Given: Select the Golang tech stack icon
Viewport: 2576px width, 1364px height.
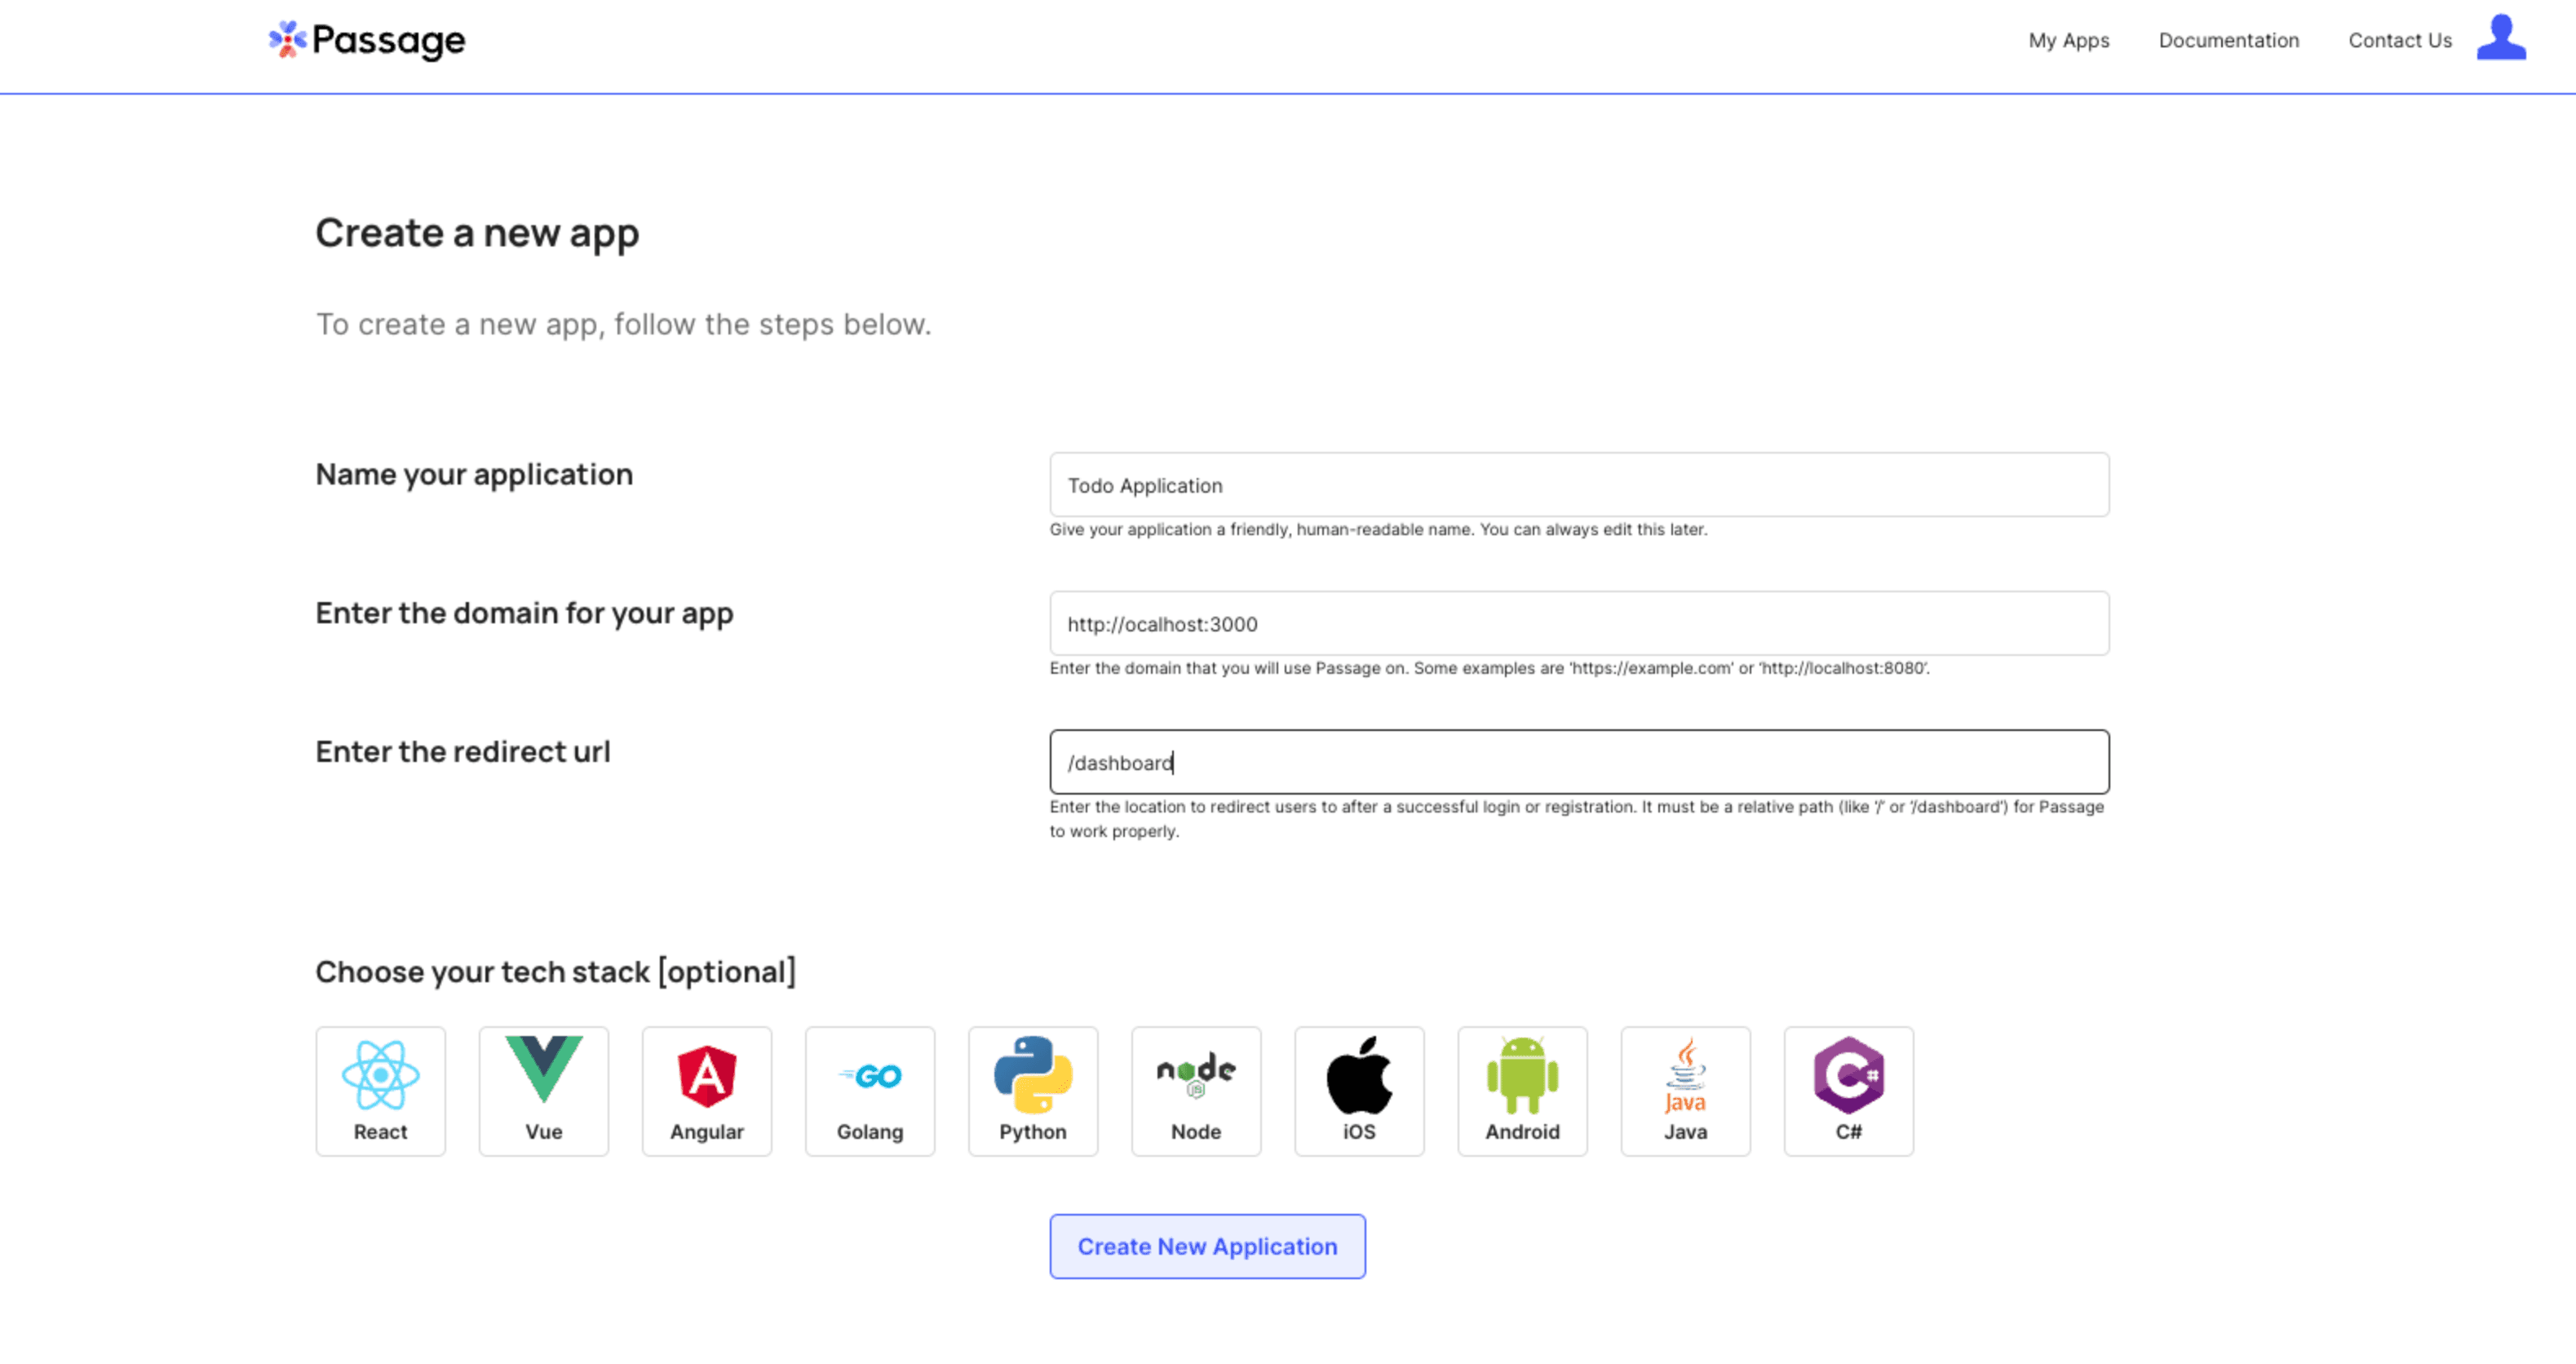Looking at the screenshot, I should click(x=869, y=1090).
